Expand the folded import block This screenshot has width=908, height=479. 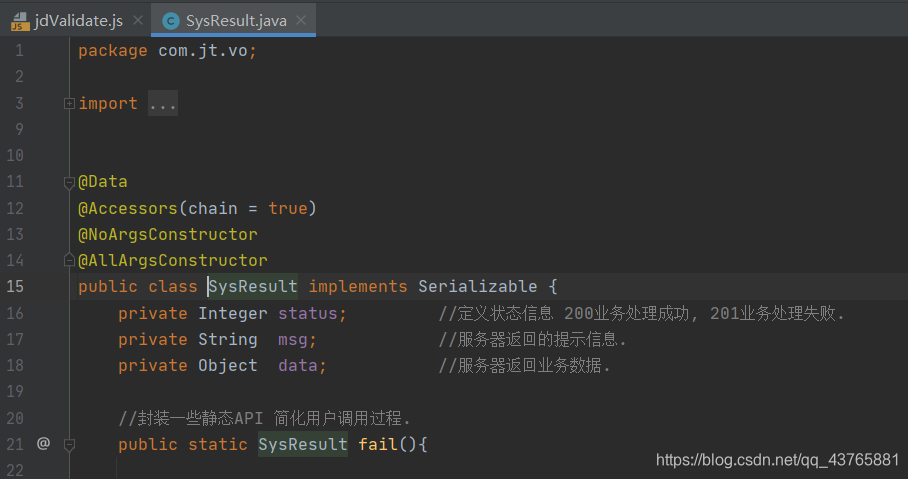(69, 104)
